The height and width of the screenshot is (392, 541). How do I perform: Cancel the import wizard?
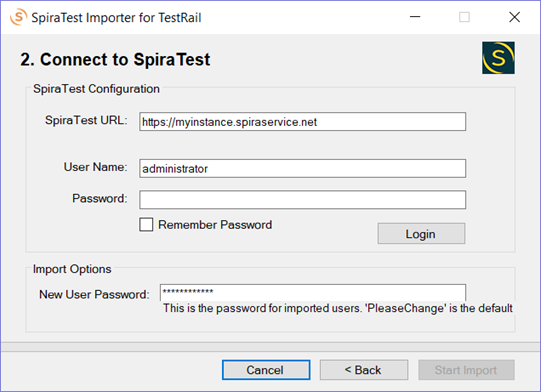tap(266, 370)
